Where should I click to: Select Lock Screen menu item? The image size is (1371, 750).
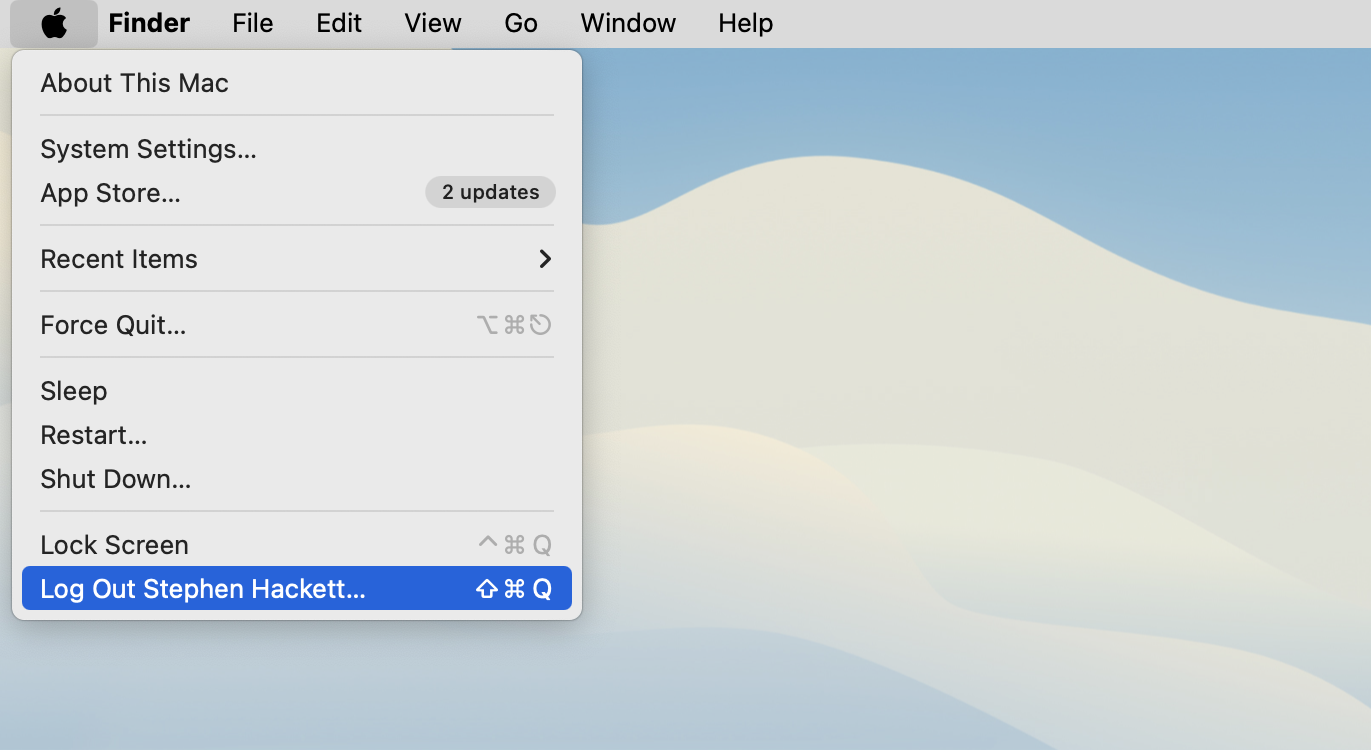tap(297, 545)
